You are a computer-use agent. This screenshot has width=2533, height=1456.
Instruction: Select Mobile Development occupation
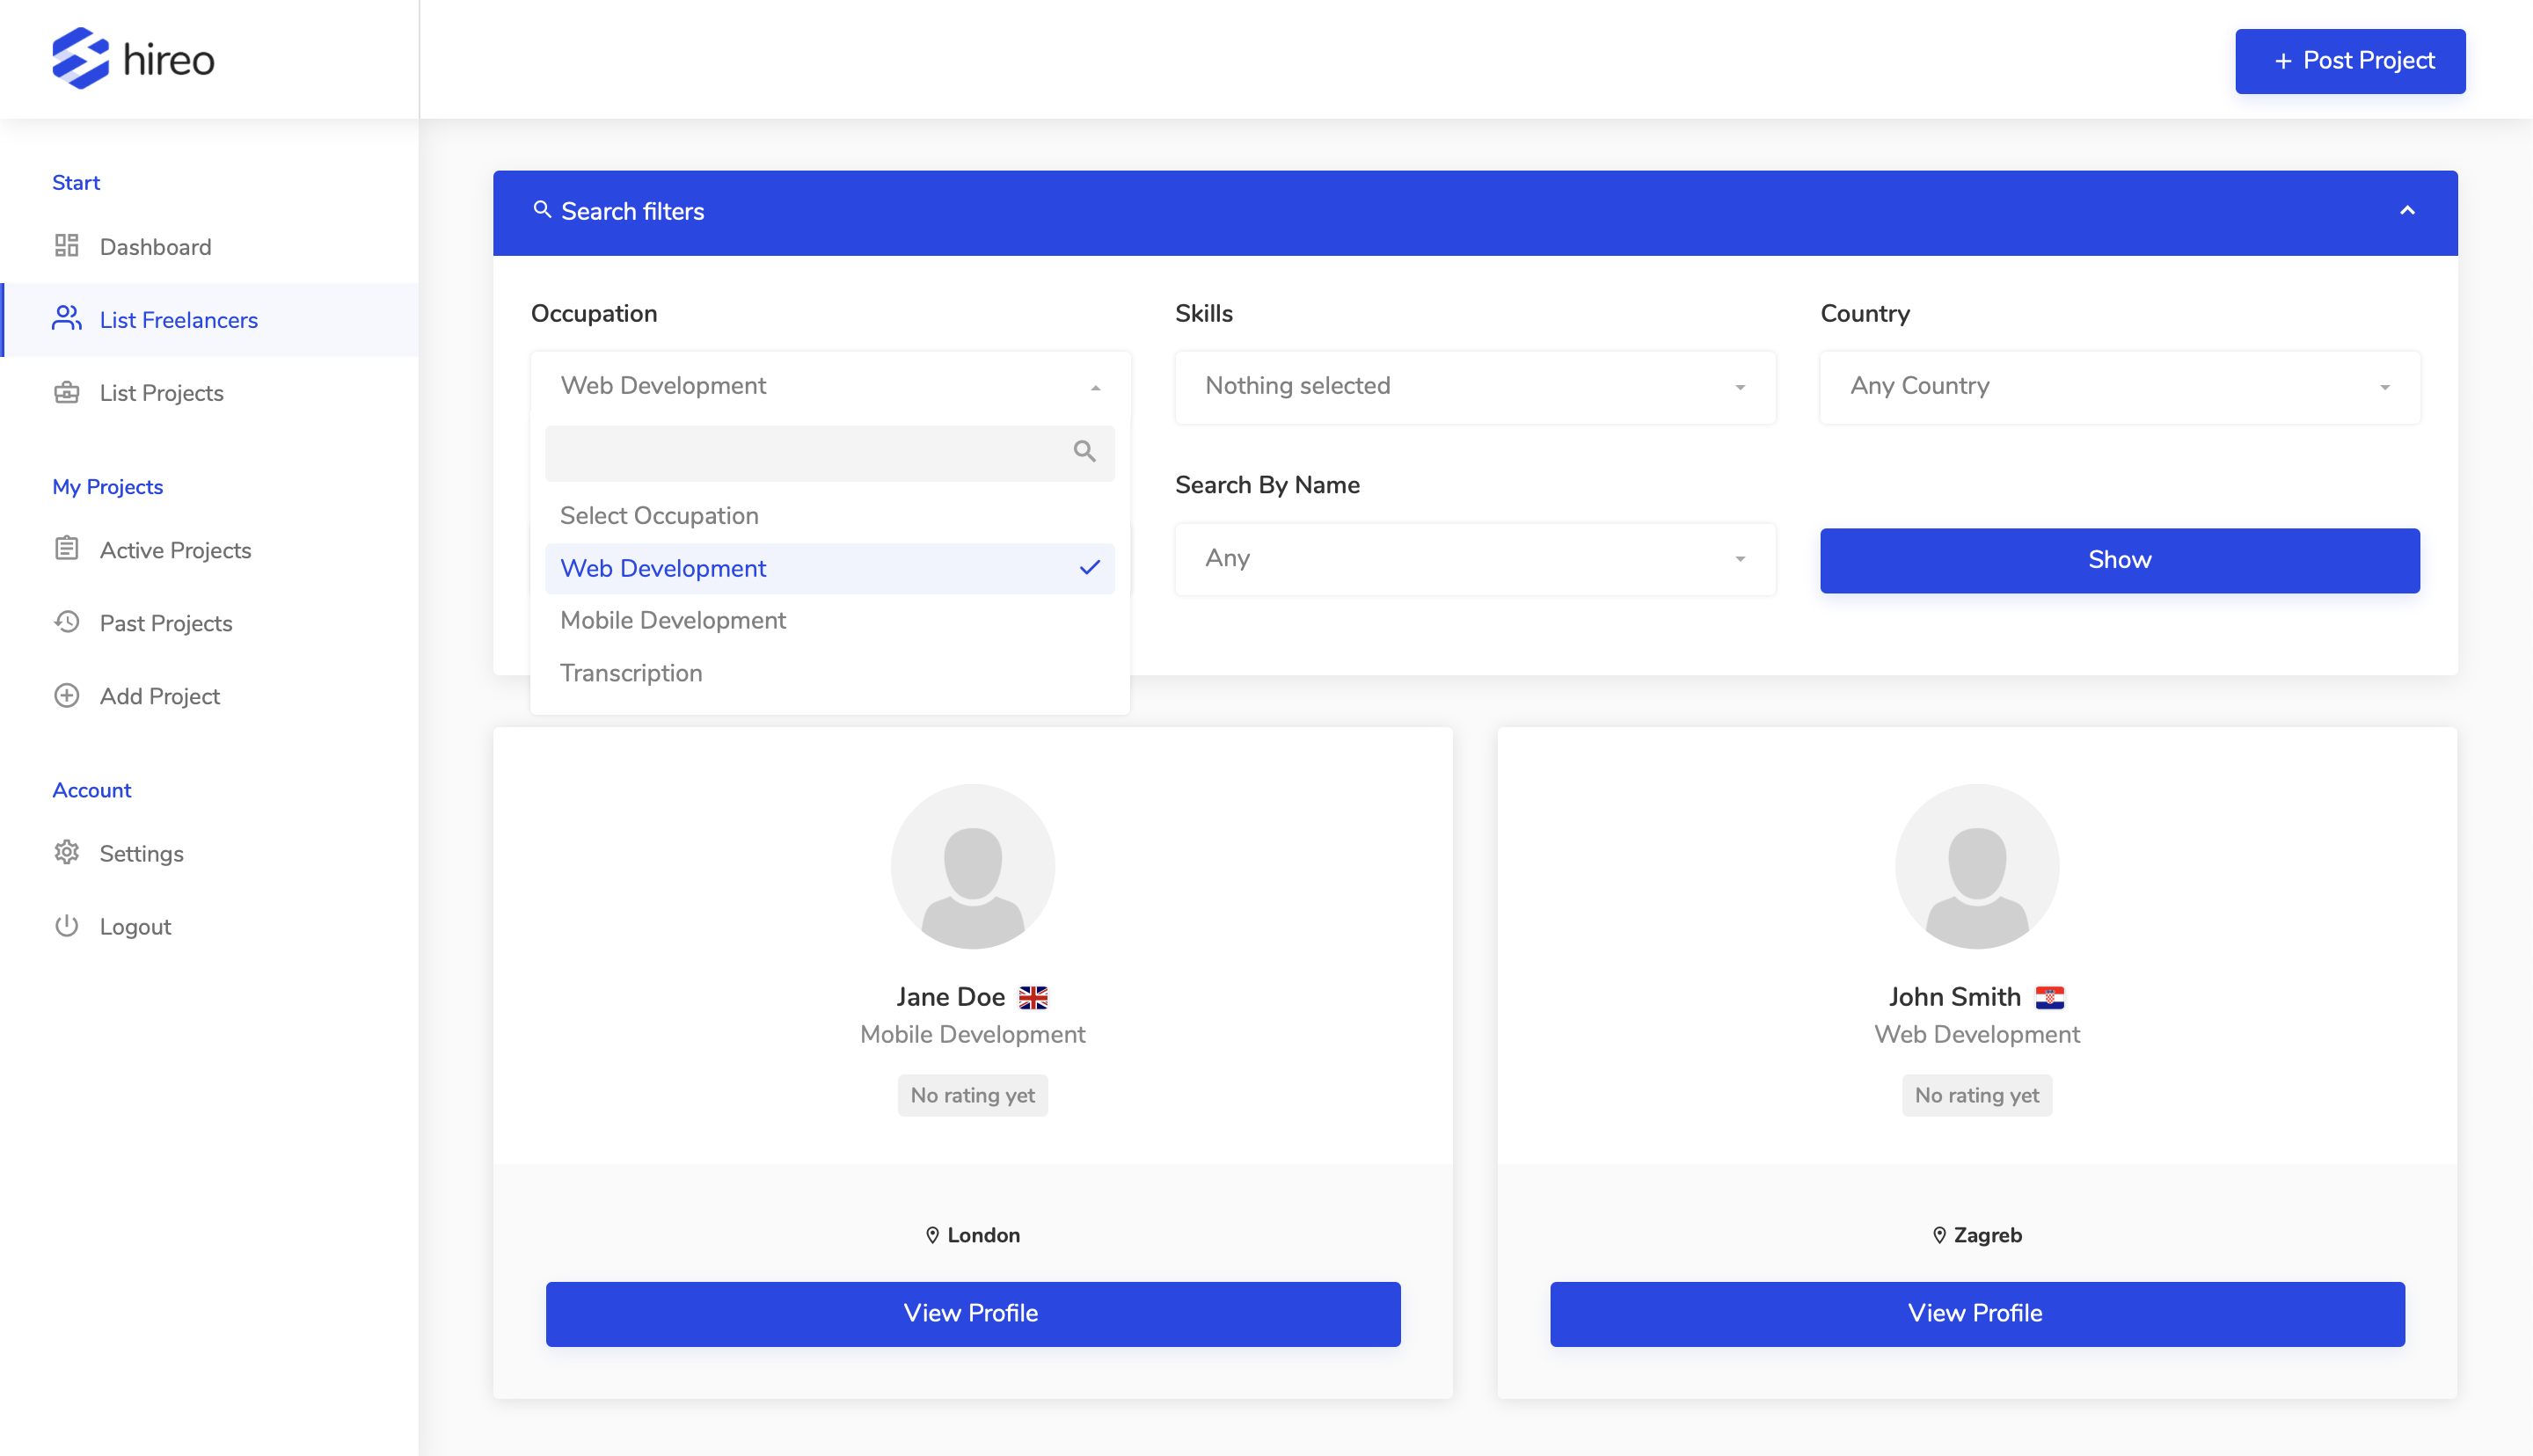tap(830, 621)
